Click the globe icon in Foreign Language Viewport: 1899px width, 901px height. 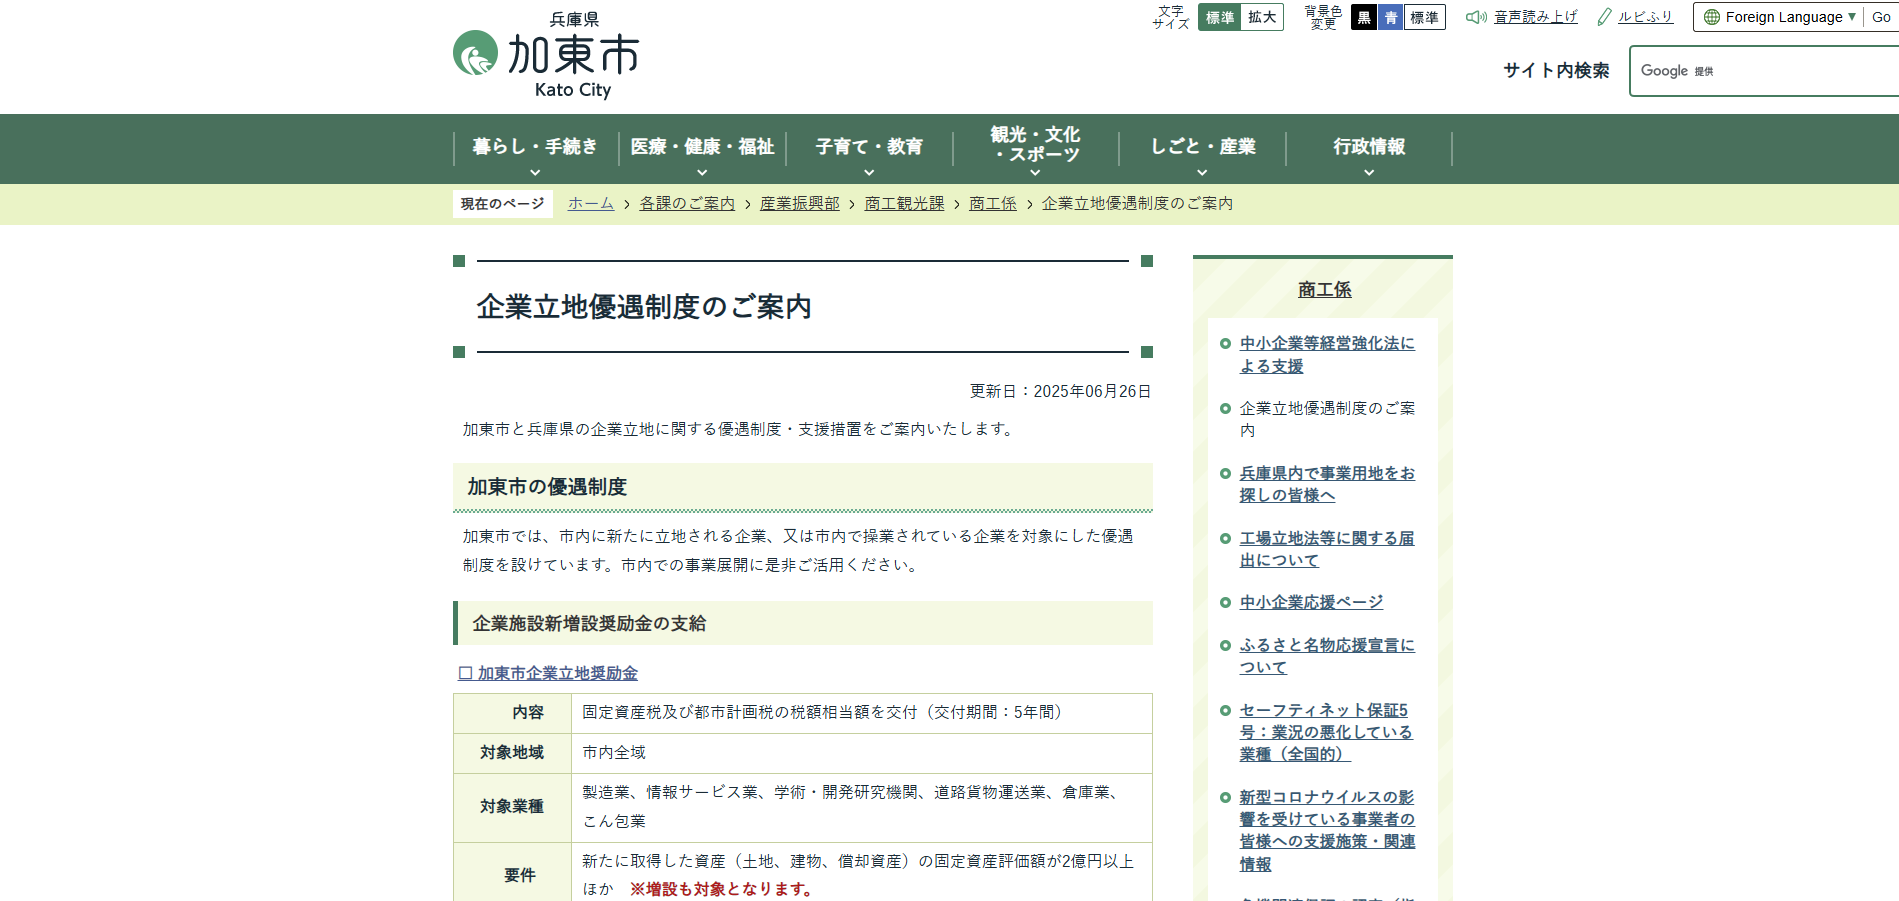coord(1712,17)
